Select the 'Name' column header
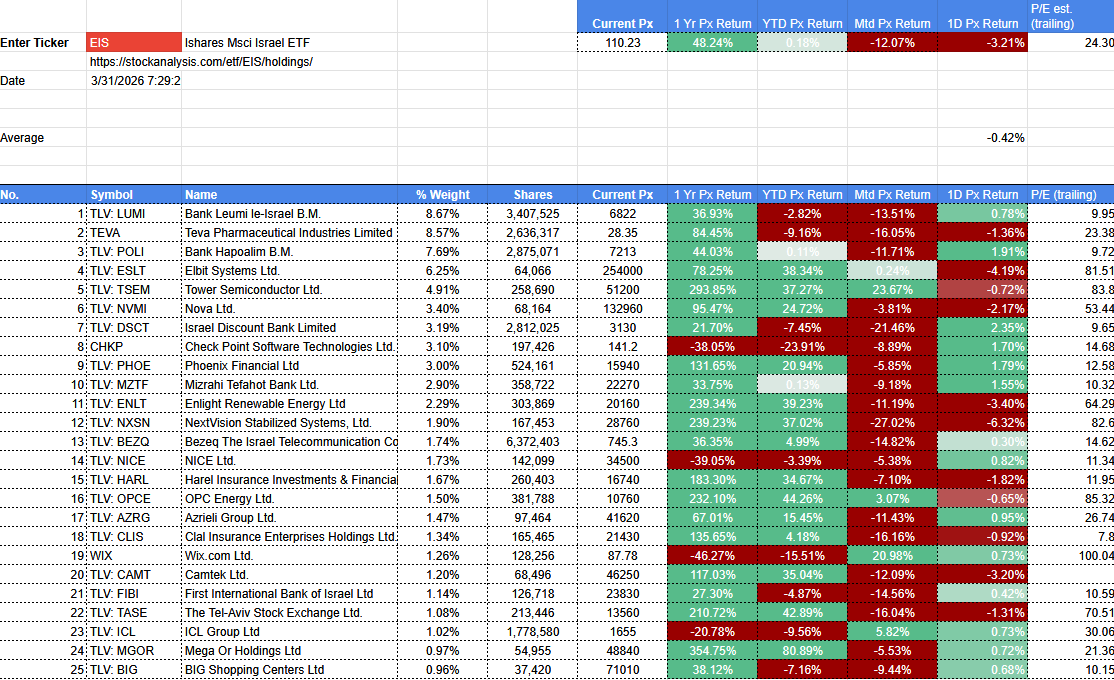1114x680 pixels. [289, 194]
